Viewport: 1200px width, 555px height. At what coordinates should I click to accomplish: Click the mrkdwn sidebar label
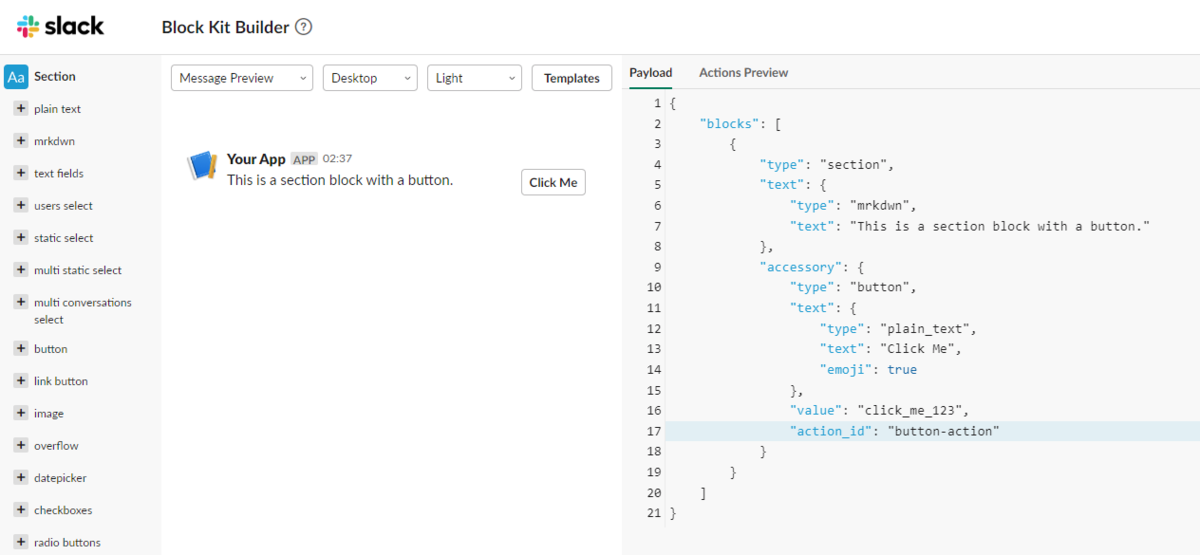[54, 141]
